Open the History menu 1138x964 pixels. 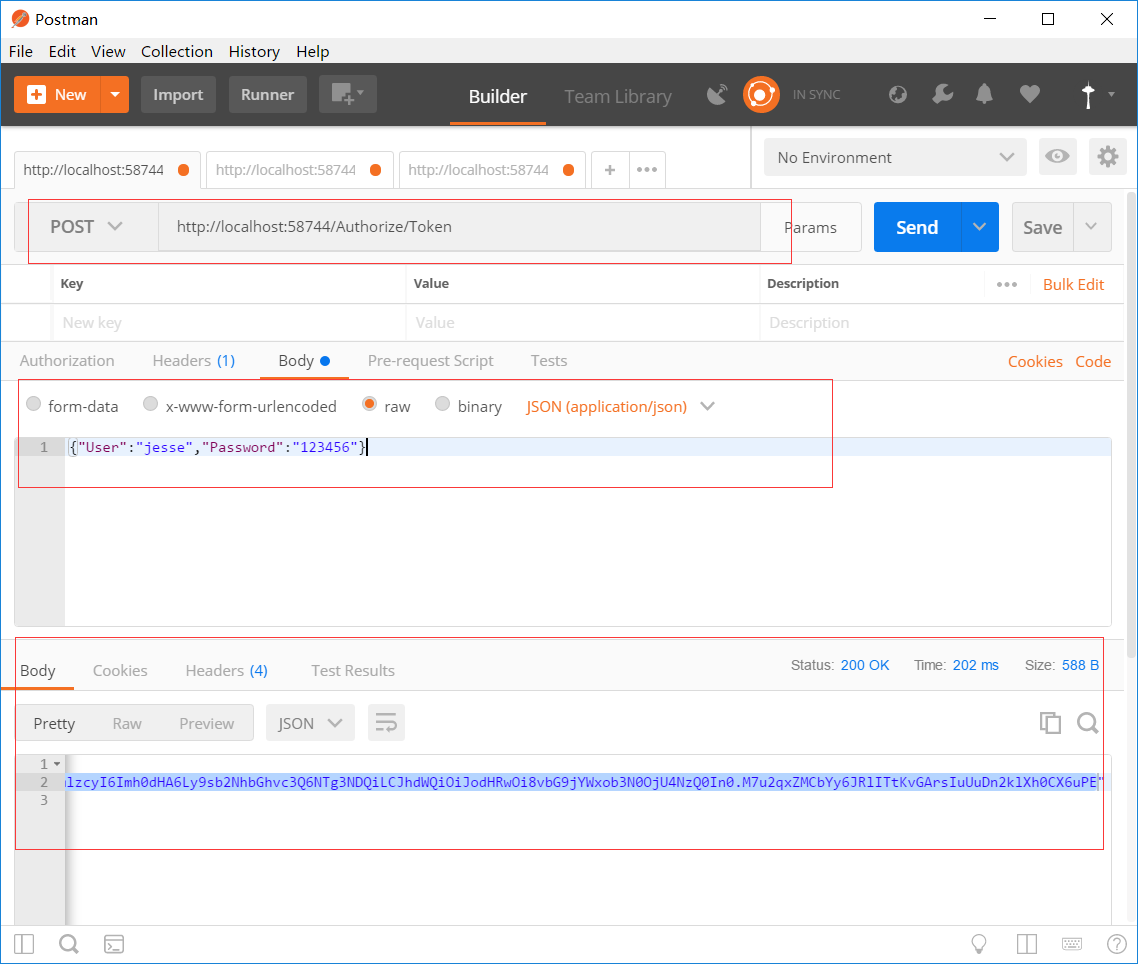[x=254, y=52]
